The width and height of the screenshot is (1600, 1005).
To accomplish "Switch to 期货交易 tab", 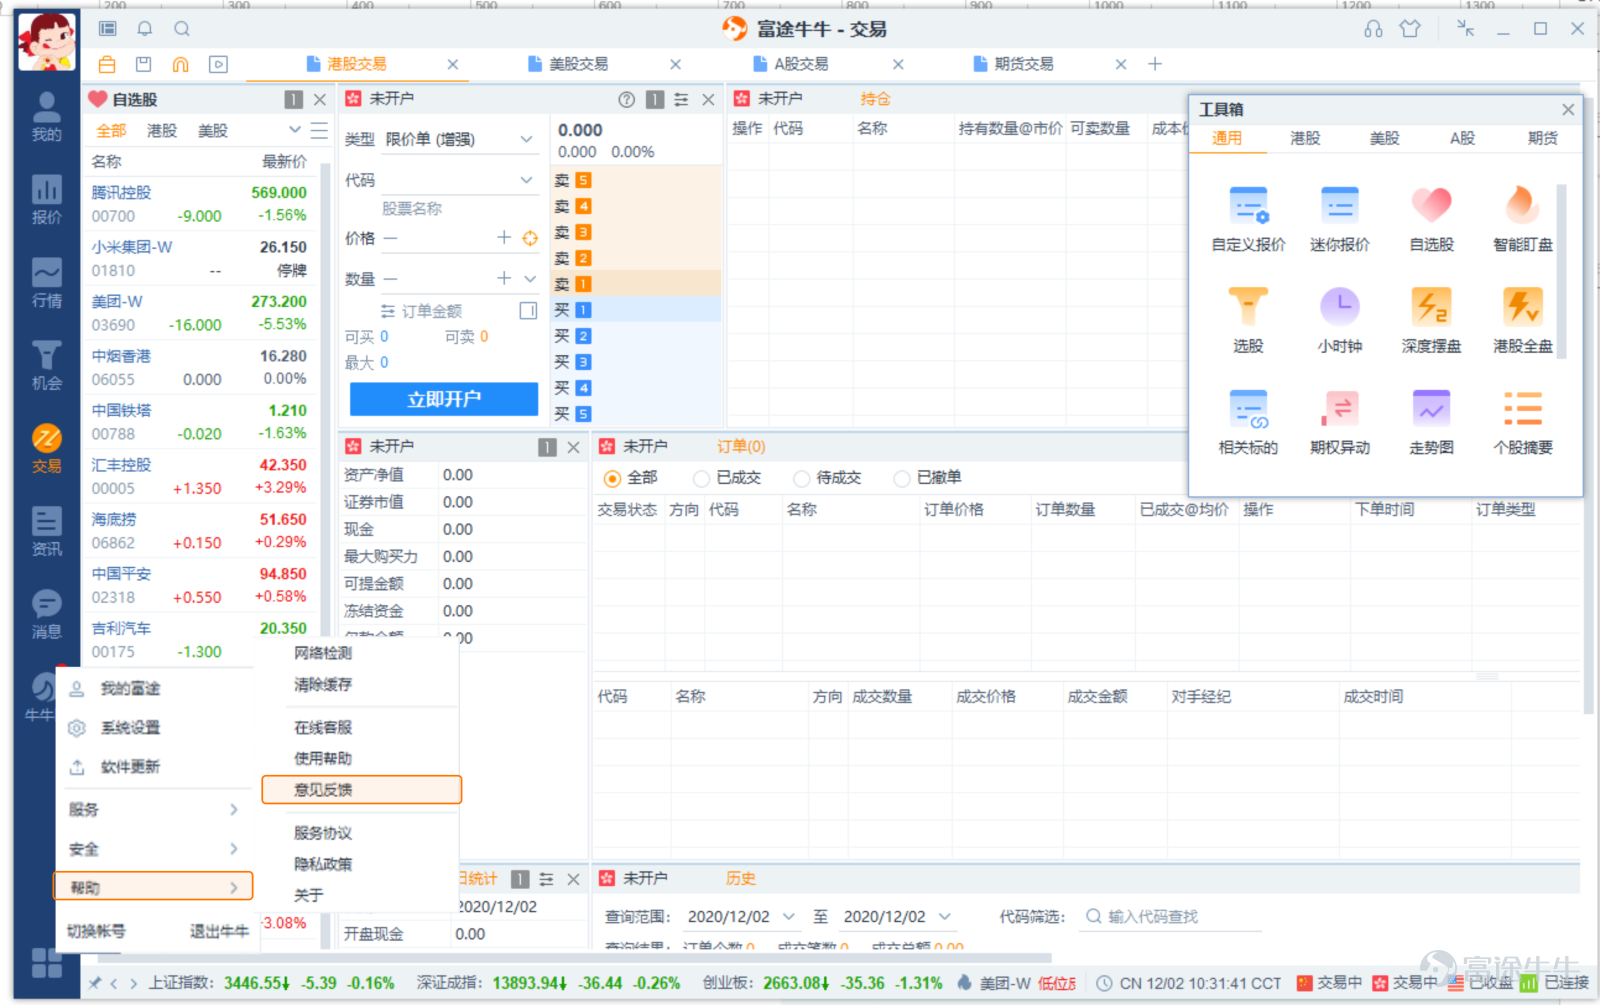I will (x=1023, y=64).
